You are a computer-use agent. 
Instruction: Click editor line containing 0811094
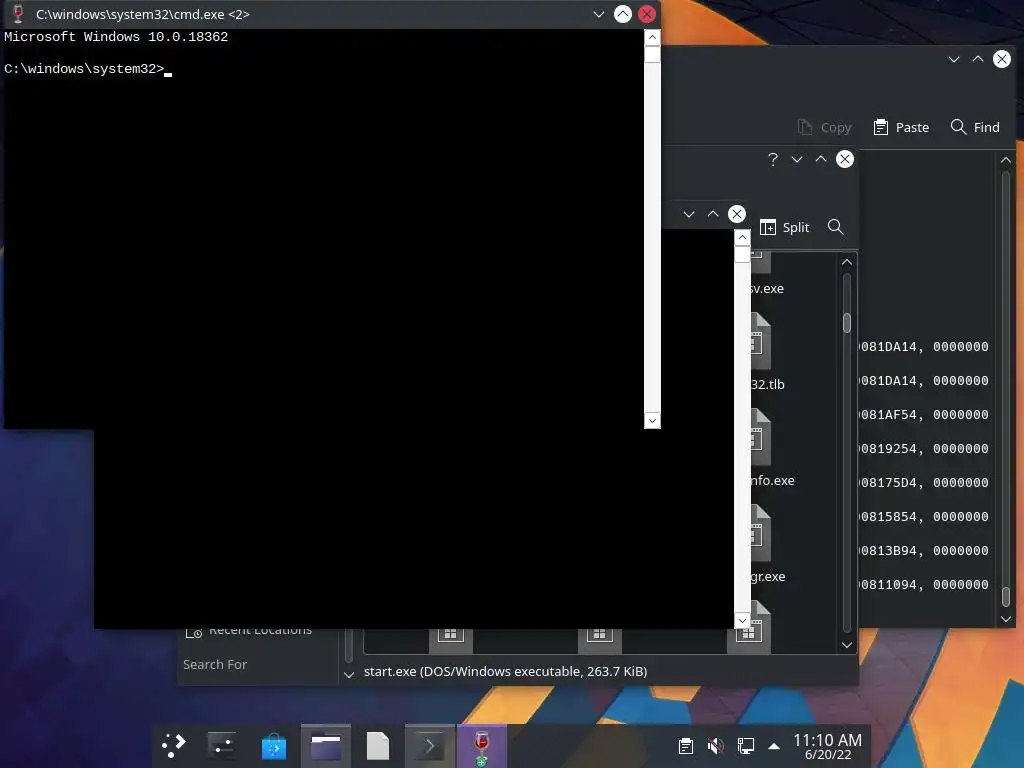tap(924, 584)
